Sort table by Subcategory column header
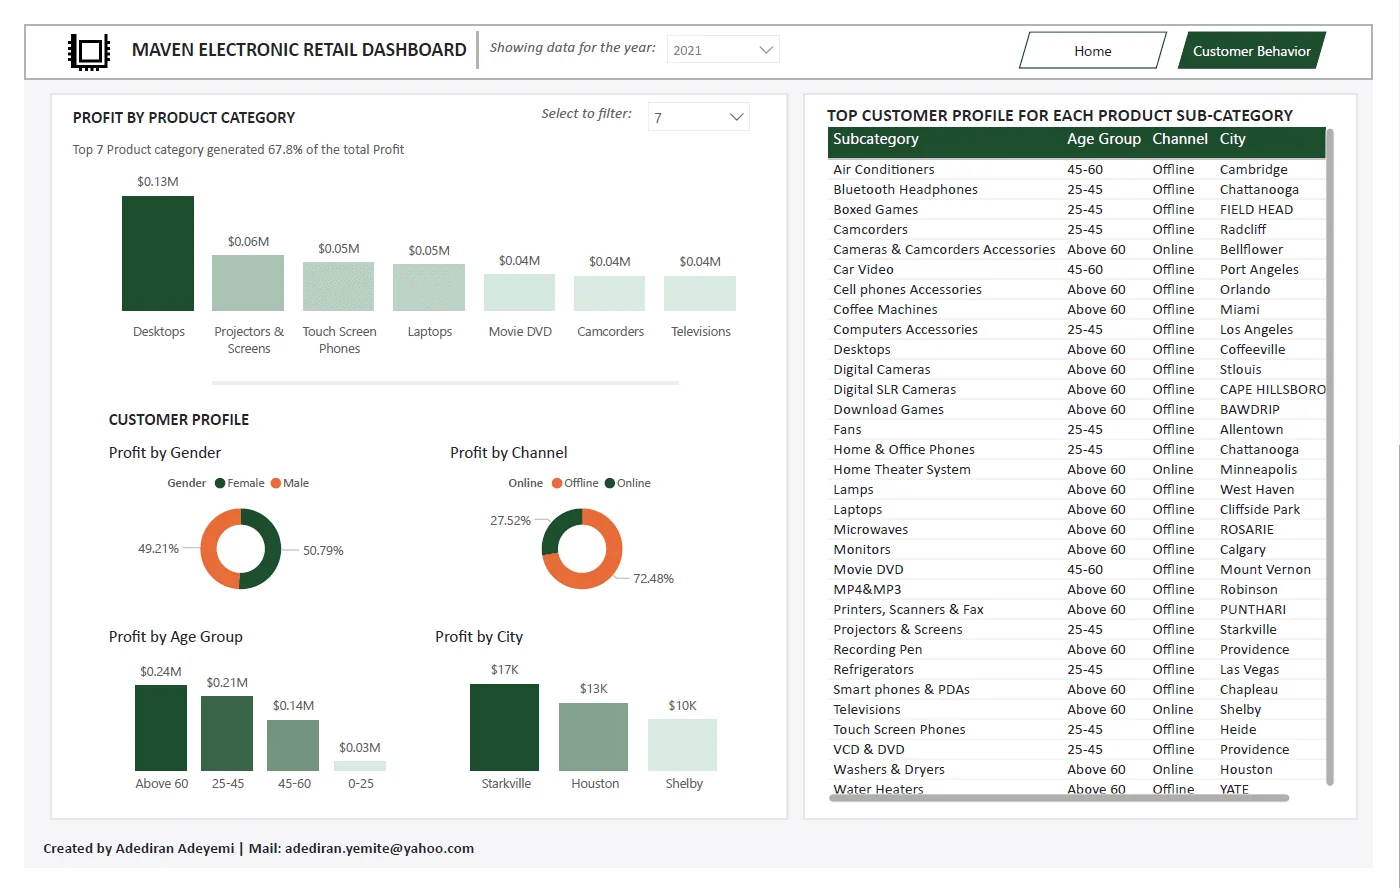Viewport: 1400px width, 892px height. [876, 139]
